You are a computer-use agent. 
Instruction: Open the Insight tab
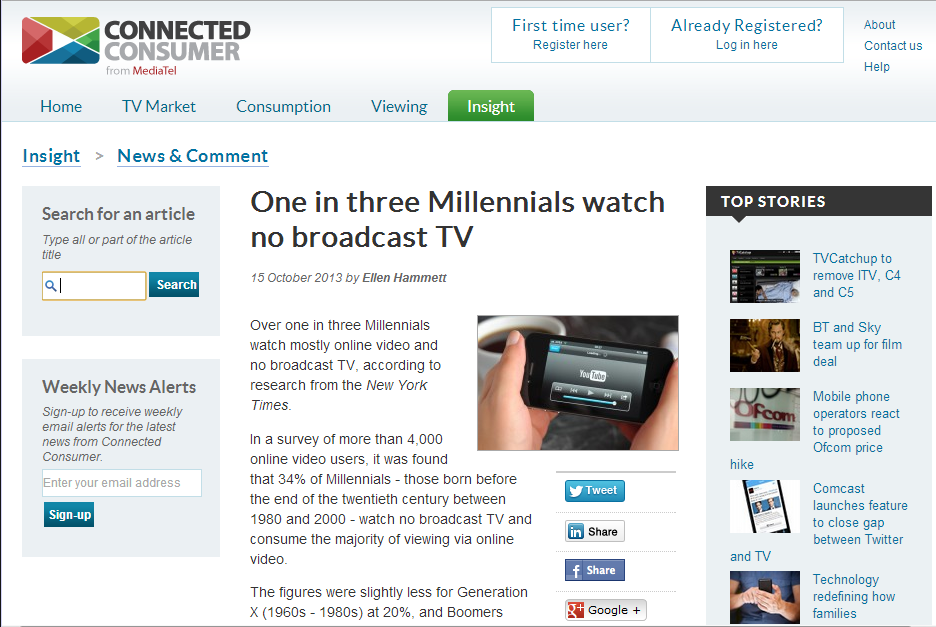(x=491, y=106)
